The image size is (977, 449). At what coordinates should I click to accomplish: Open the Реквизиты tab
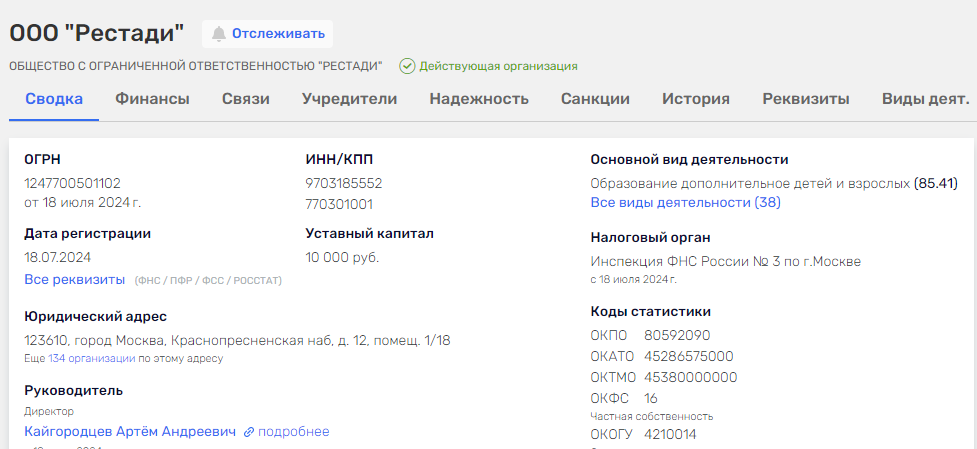tap(806, 98)
